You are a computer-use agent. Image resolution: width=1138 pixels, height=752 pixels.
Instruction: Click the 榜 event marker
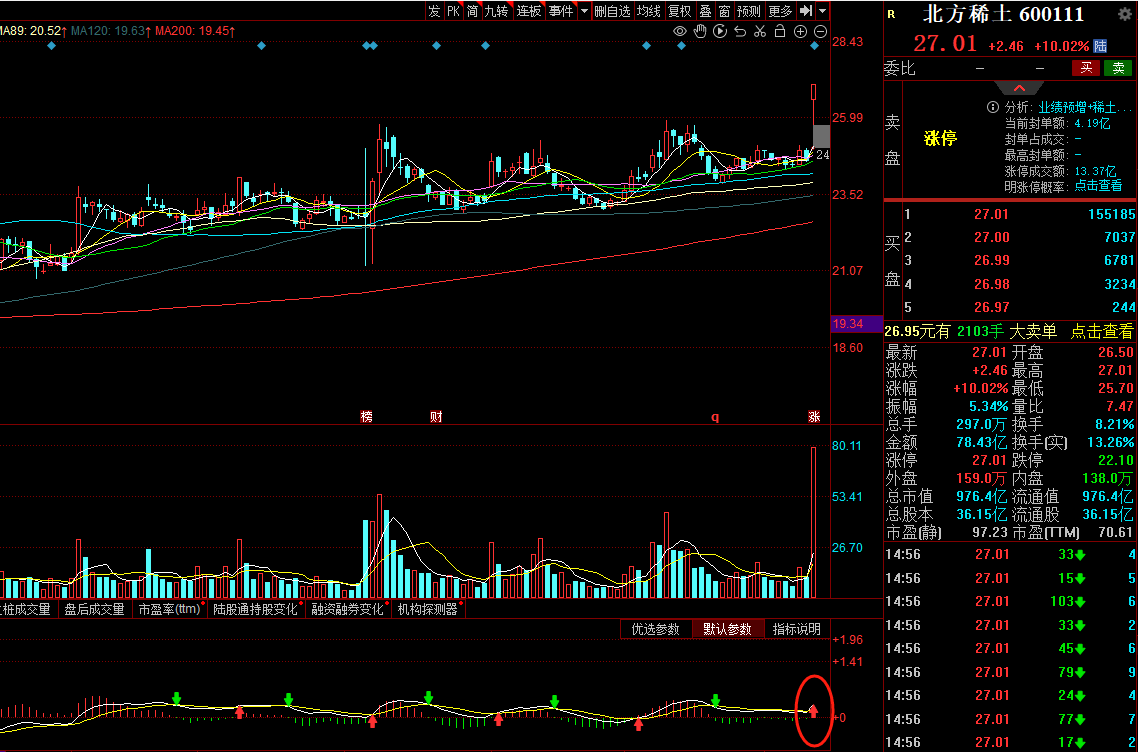(x=367, y=417)
